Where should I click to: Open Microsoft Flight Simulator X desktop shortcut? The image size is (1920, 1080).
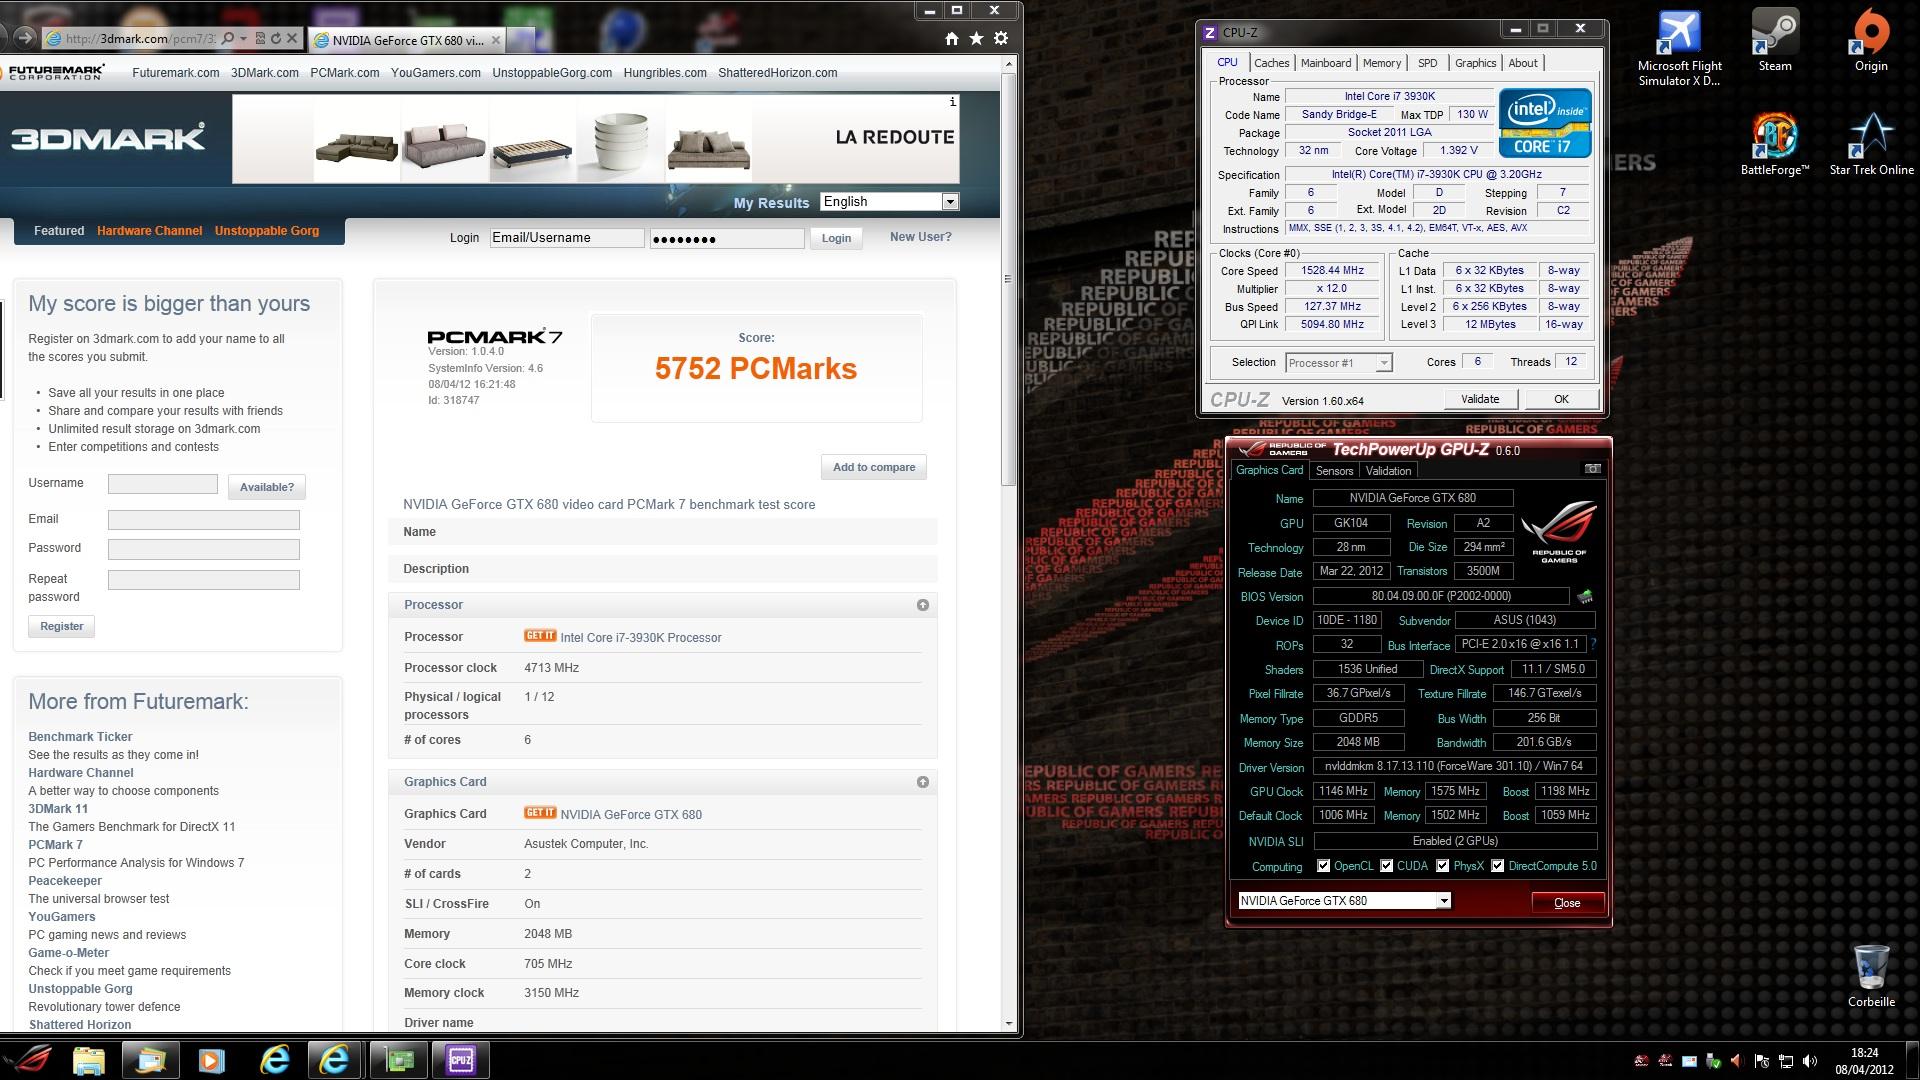click(1679, 48)
